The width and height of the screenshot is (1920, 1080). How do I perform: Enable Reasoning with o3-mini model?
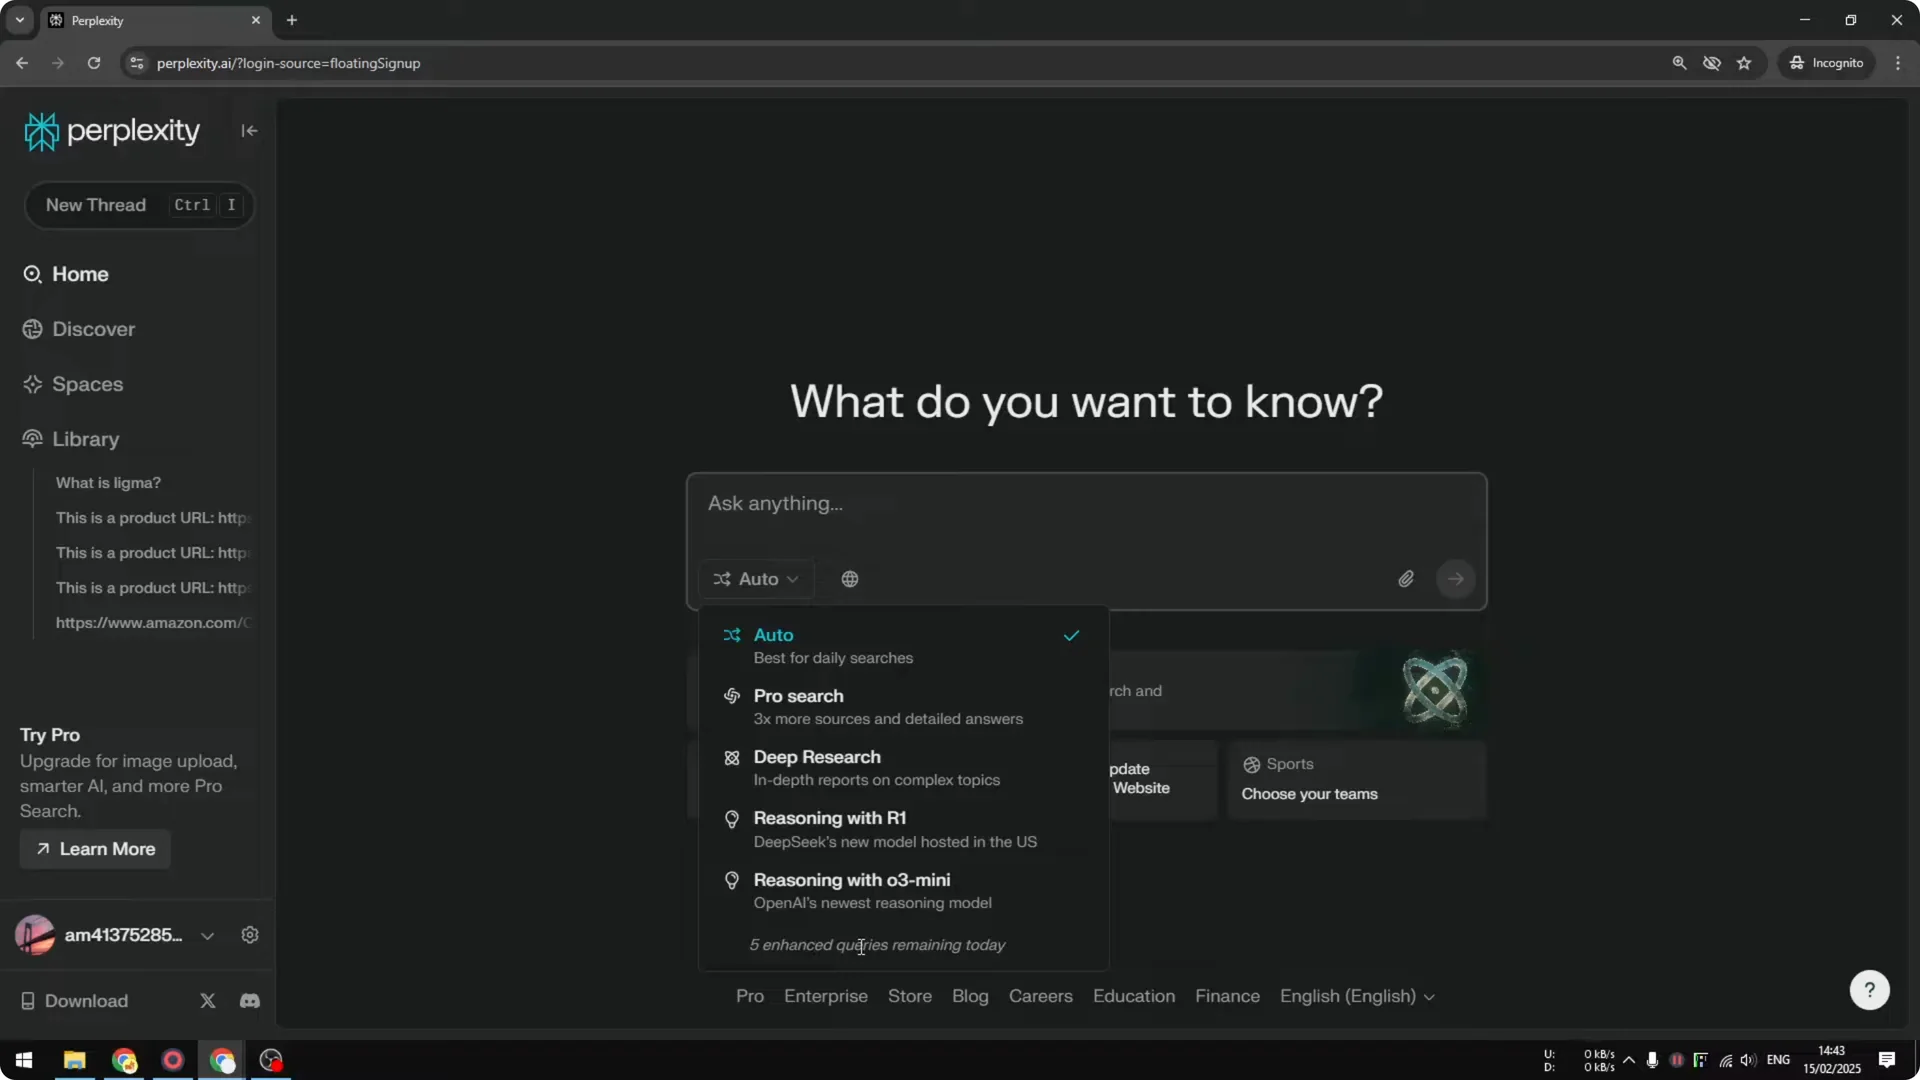tap(849, 880)
